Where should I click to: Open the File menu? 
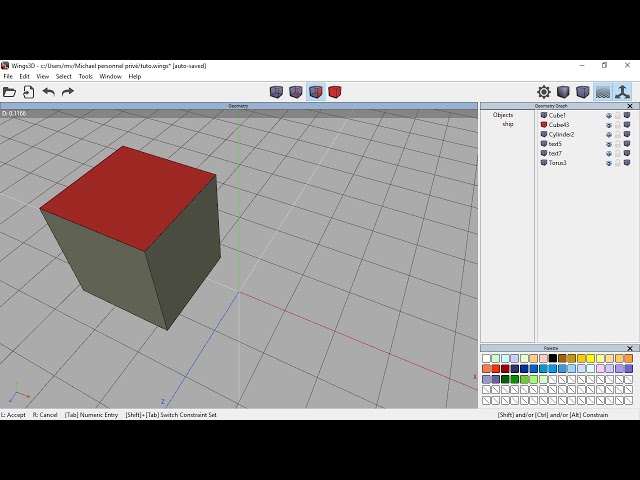click(8, 76)
